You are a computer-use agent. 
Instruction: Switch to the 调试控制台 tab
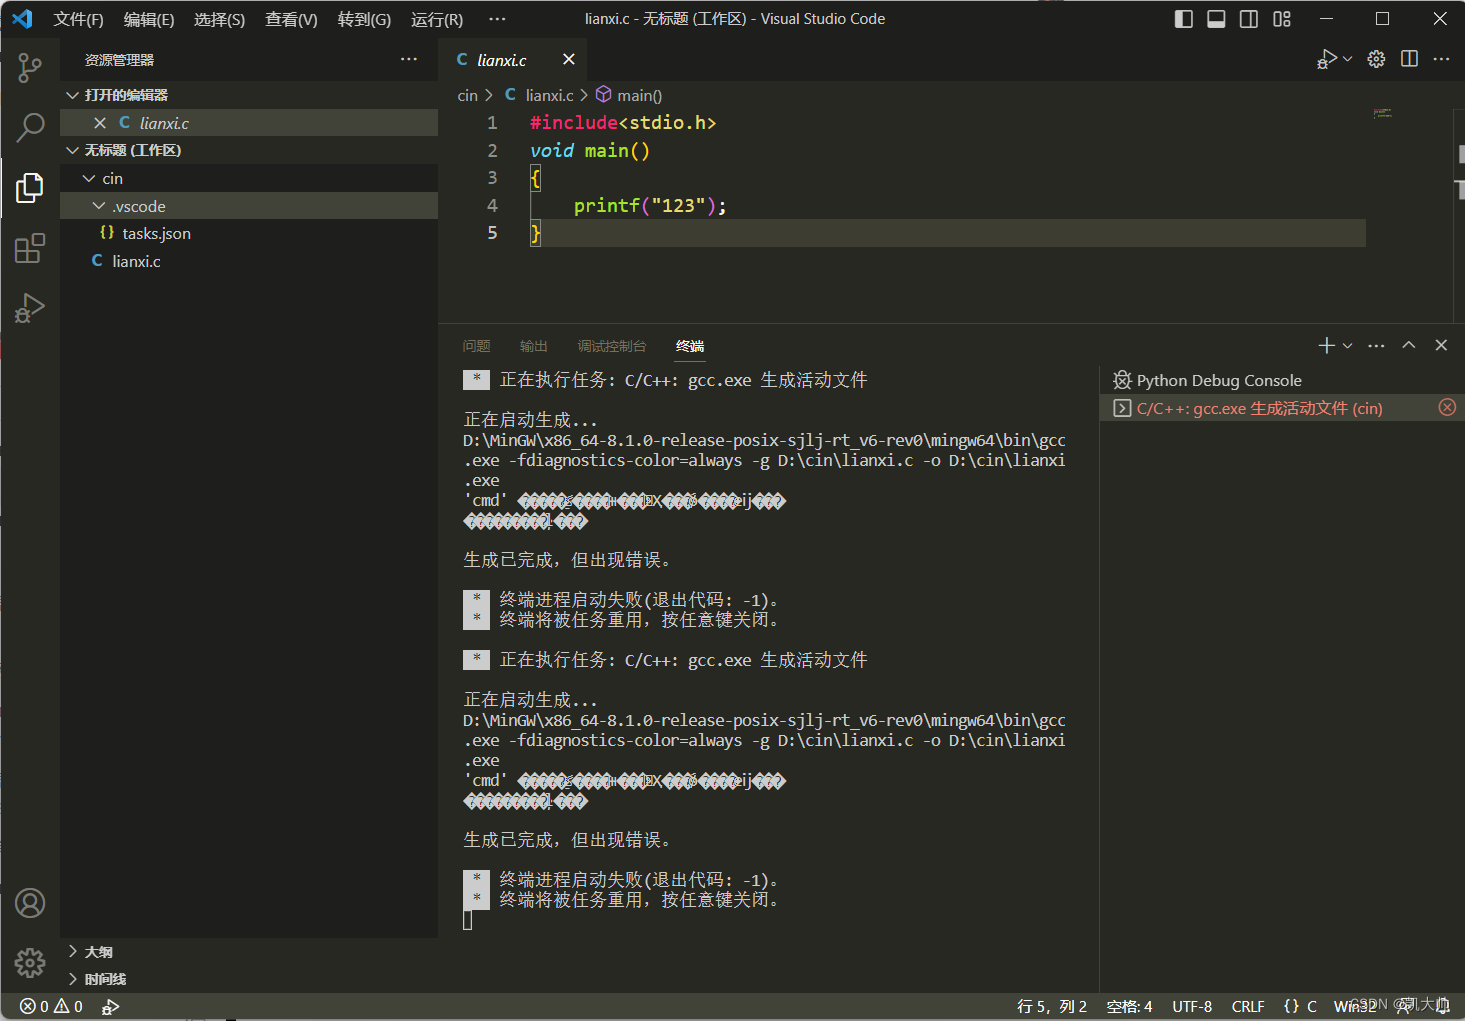point(612,346)
